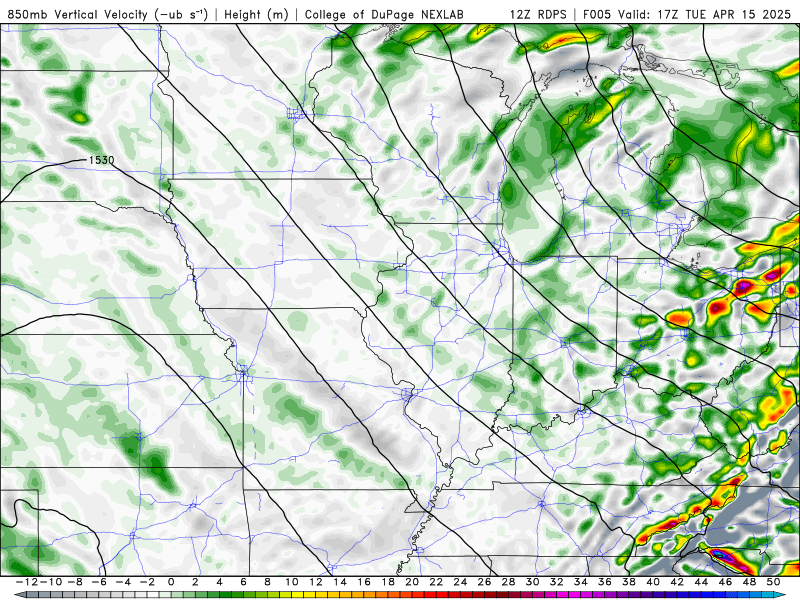Click the "12Z RDPS" model run label

click(x=538, y=14)
